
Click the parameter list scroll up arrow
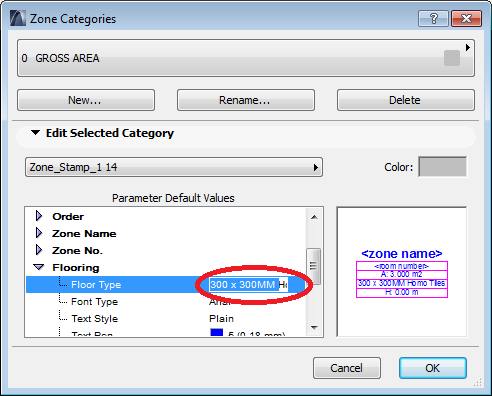pyautogui.click(x=314, y=217)
